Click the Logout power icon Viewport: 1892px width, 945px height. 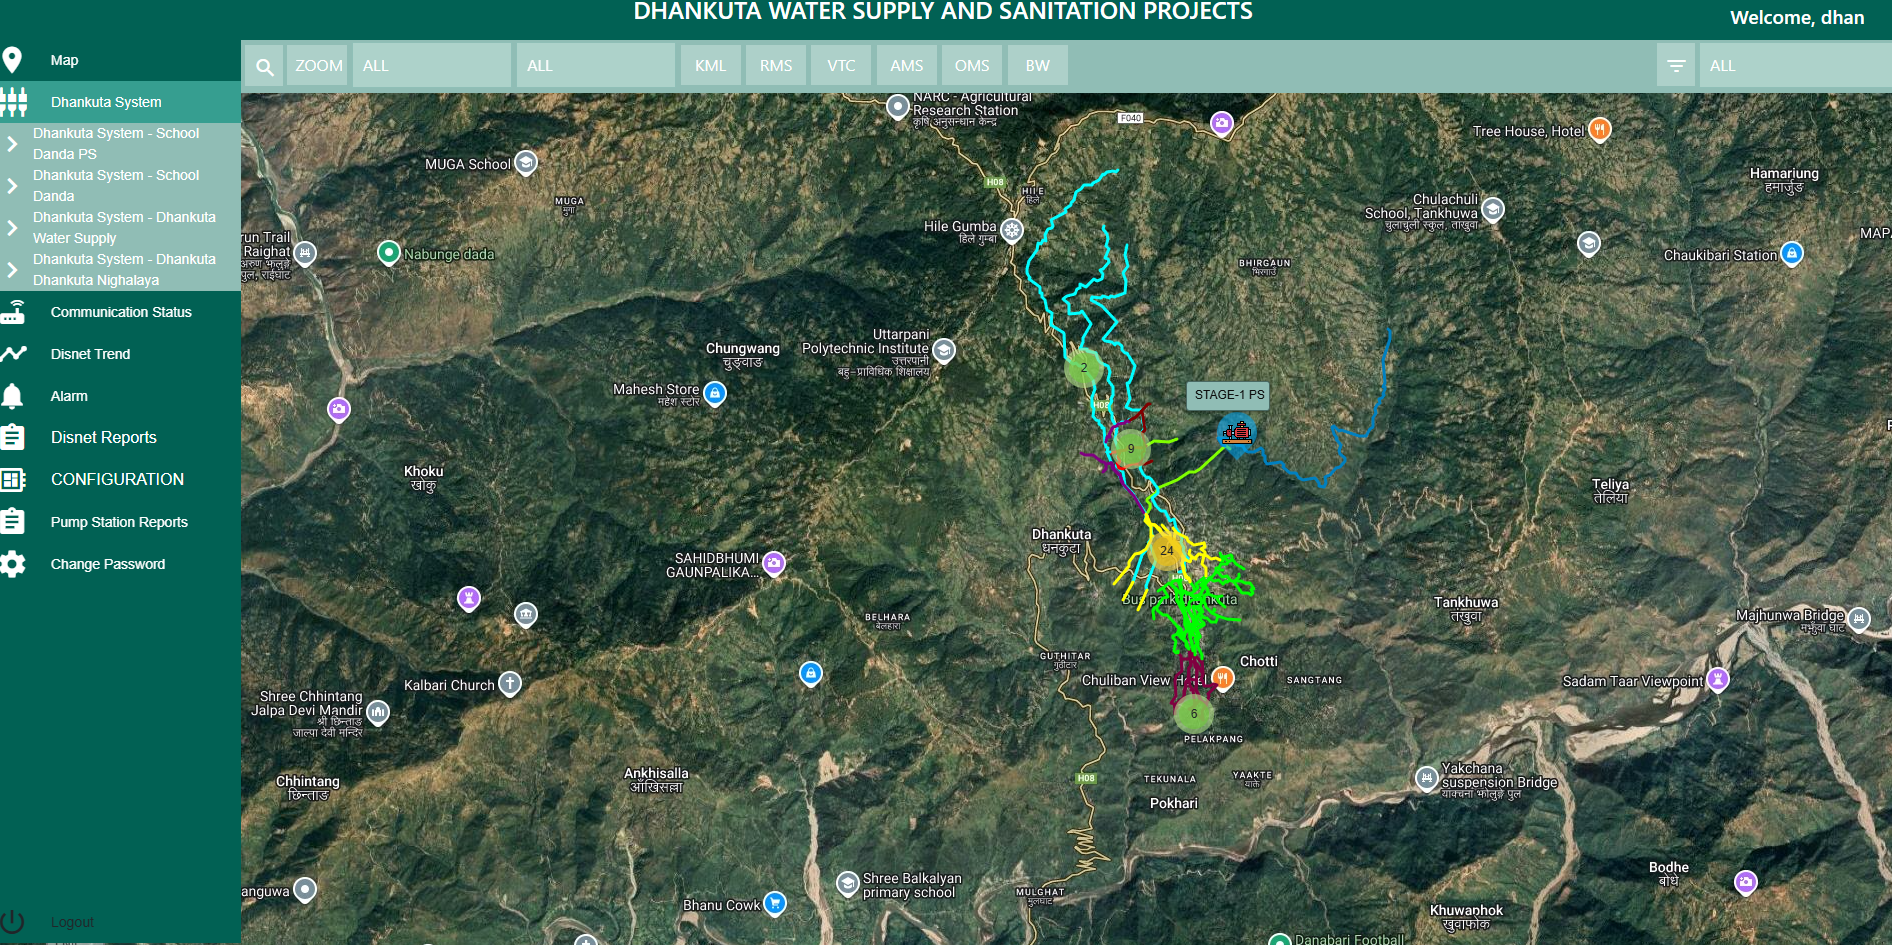tap(13, 921)
